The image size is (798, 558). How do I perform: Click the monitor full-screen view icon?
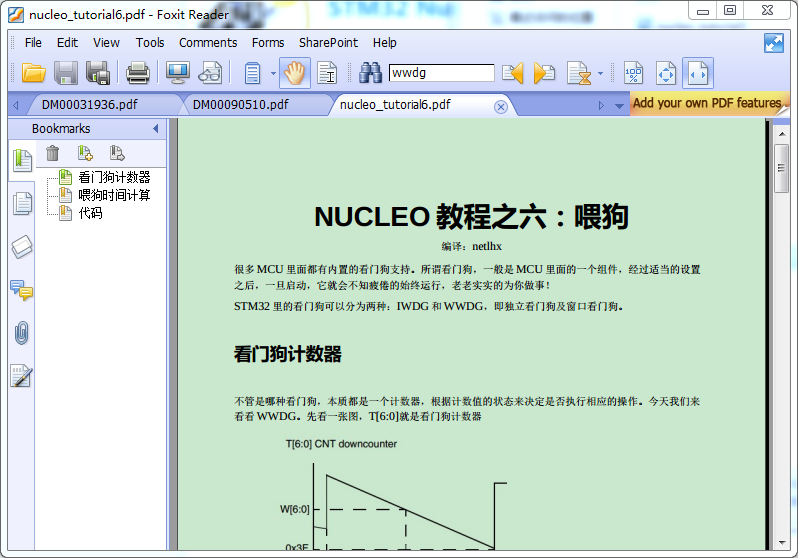(x=178, y=73)
